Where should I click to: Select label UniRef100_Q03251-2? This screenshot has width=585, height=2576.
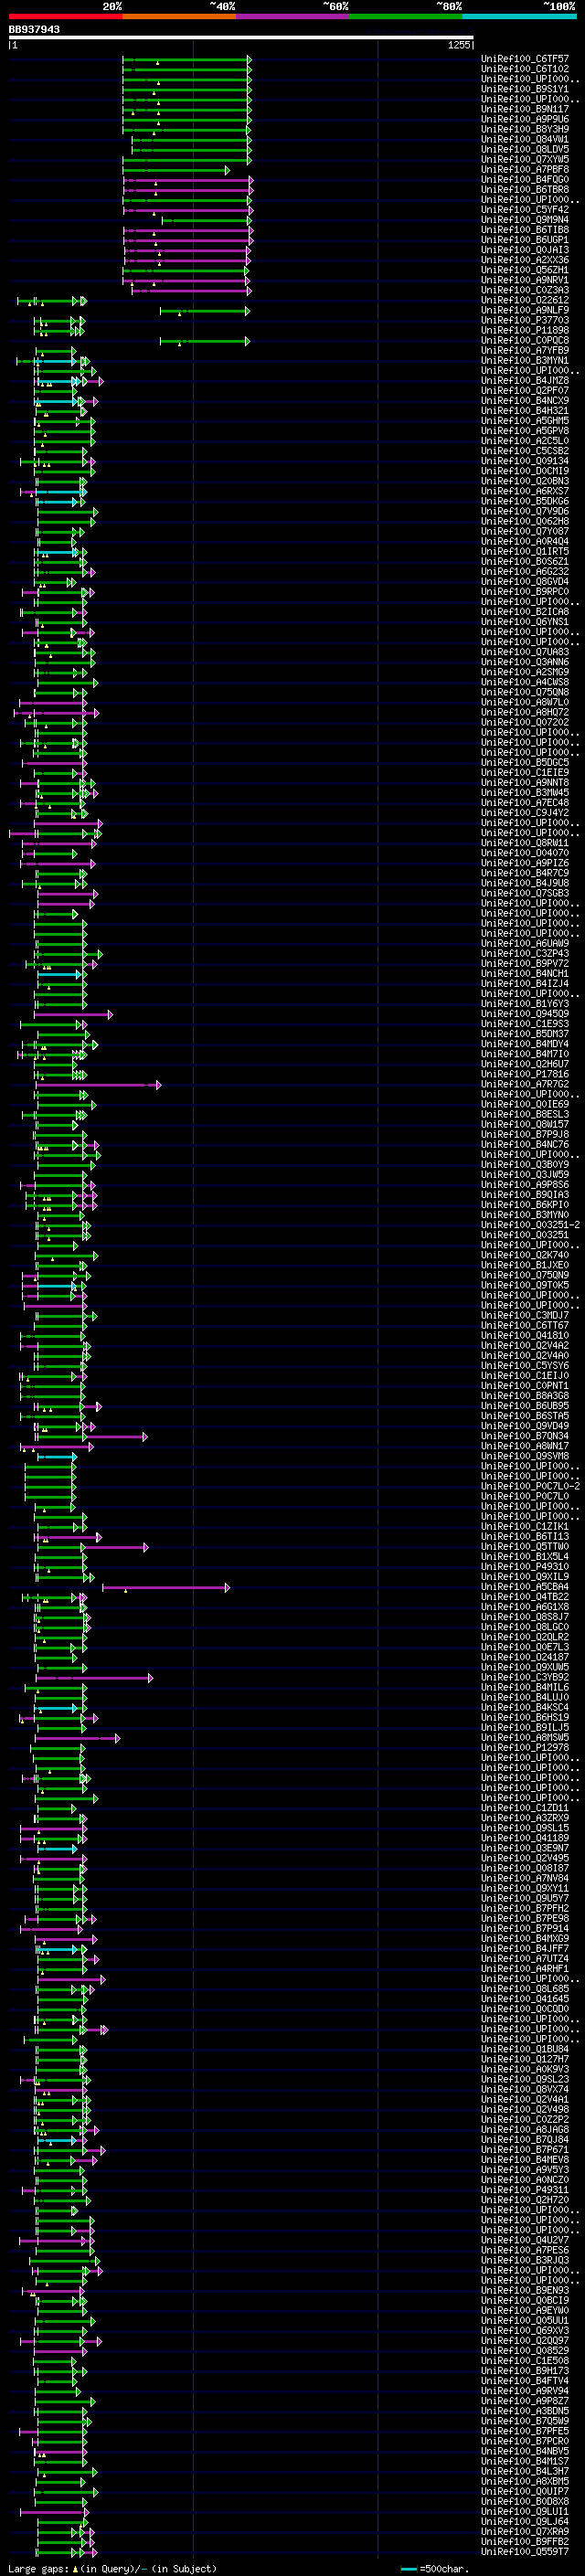[x=530, y=1225]
